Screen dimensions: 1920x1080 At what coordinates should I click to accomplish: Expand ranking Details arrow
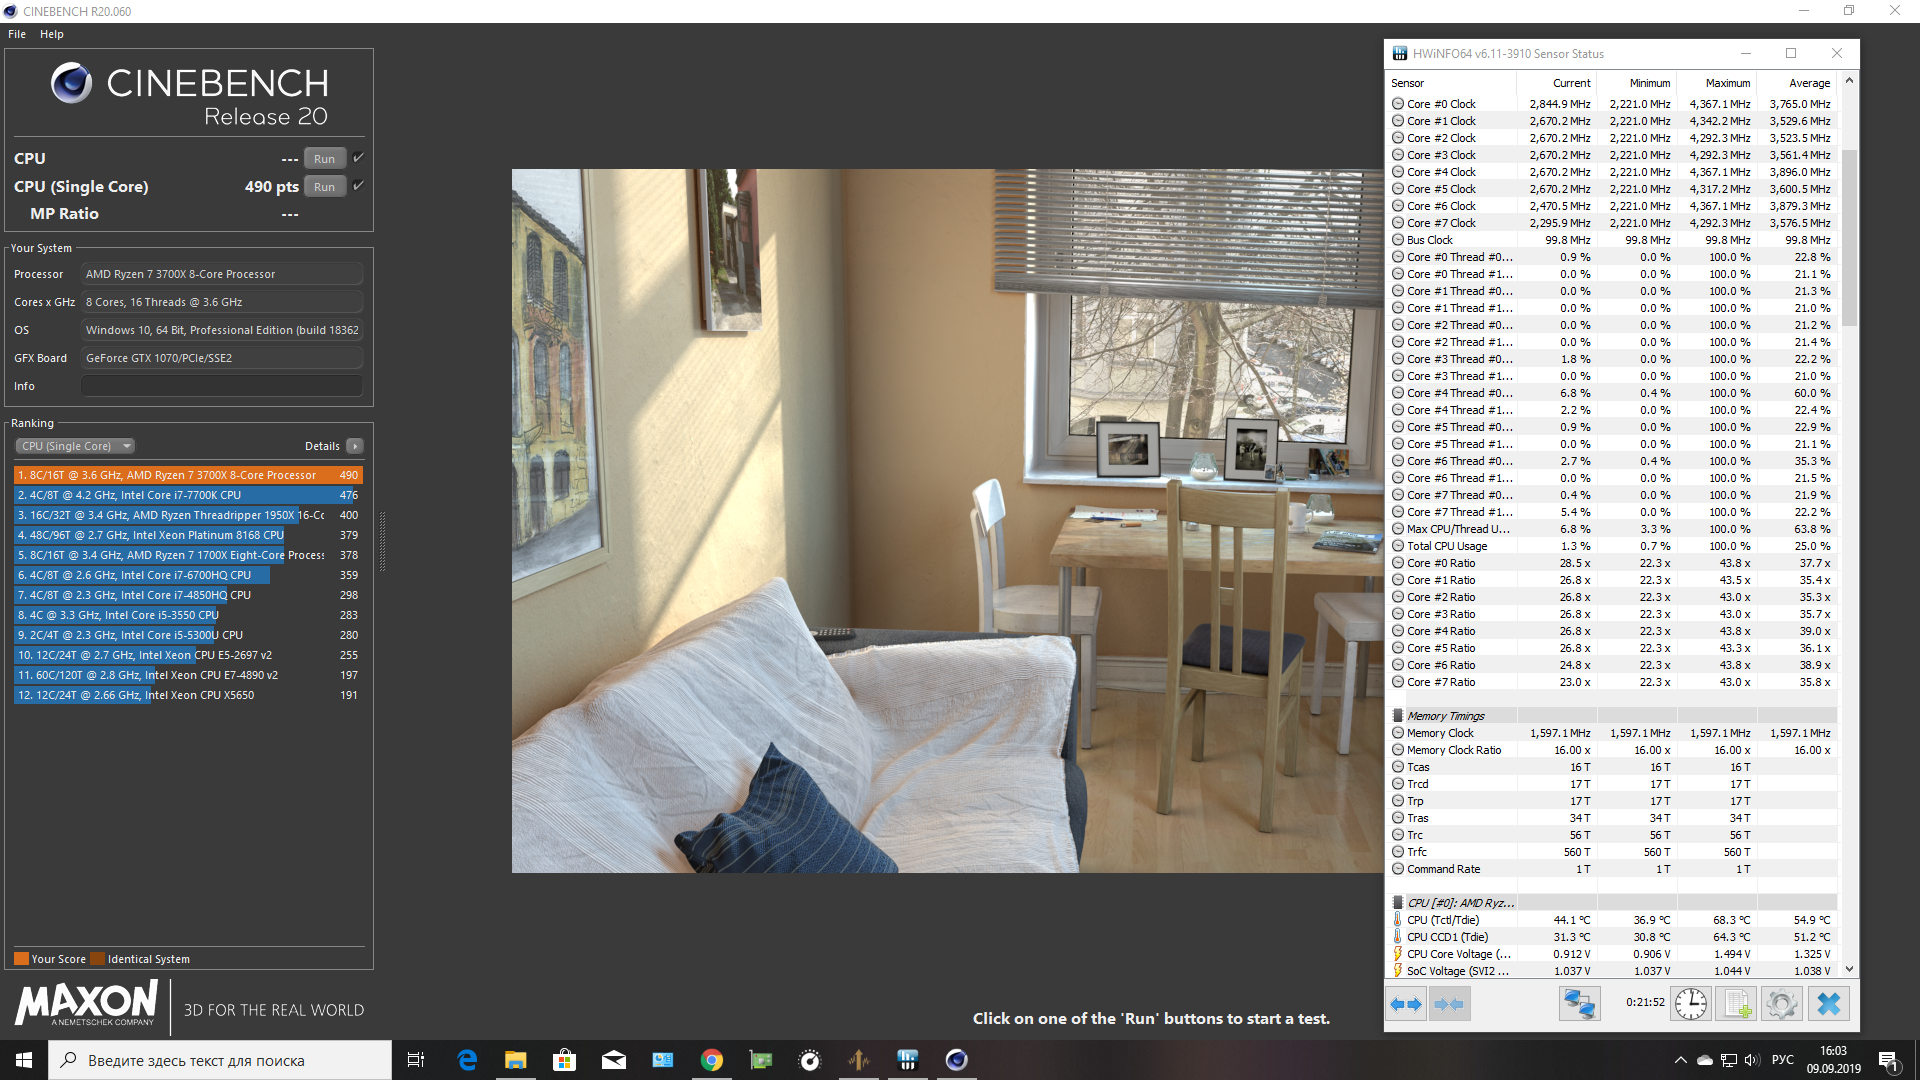tap(355, 446)
